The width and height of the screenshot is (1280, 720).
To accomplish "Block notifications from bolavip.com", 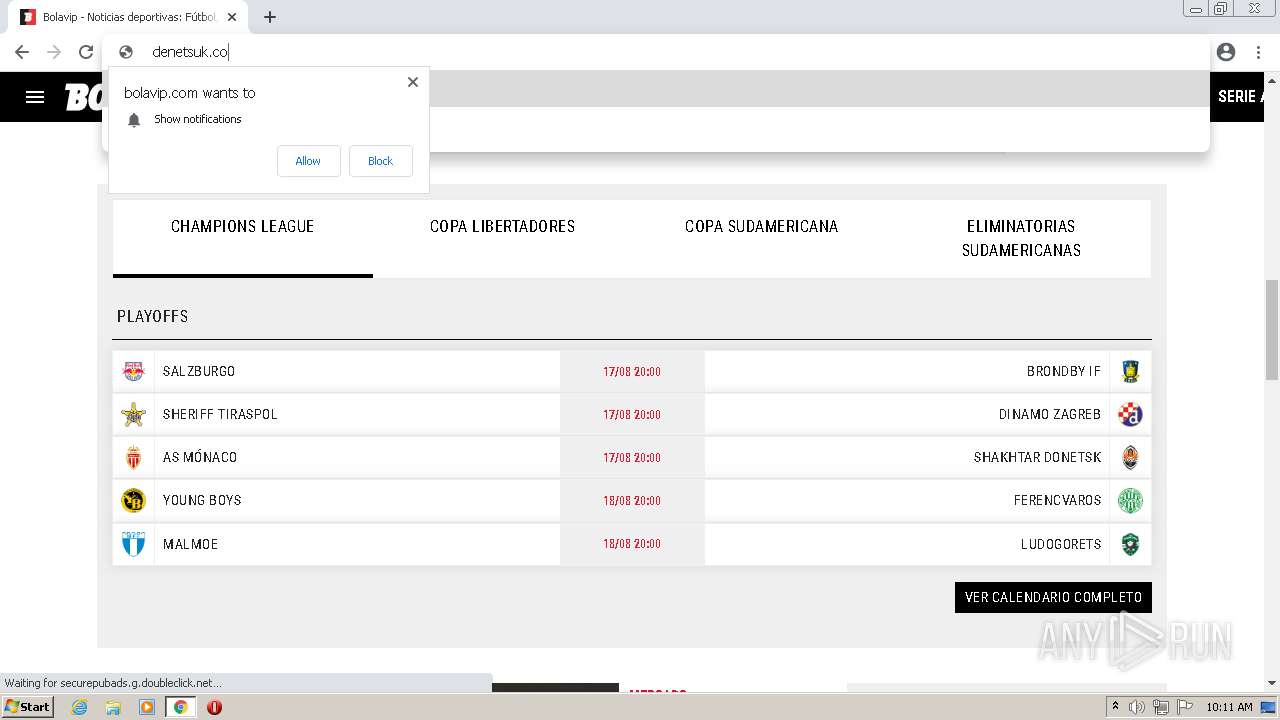I will (x=380, y=161).
